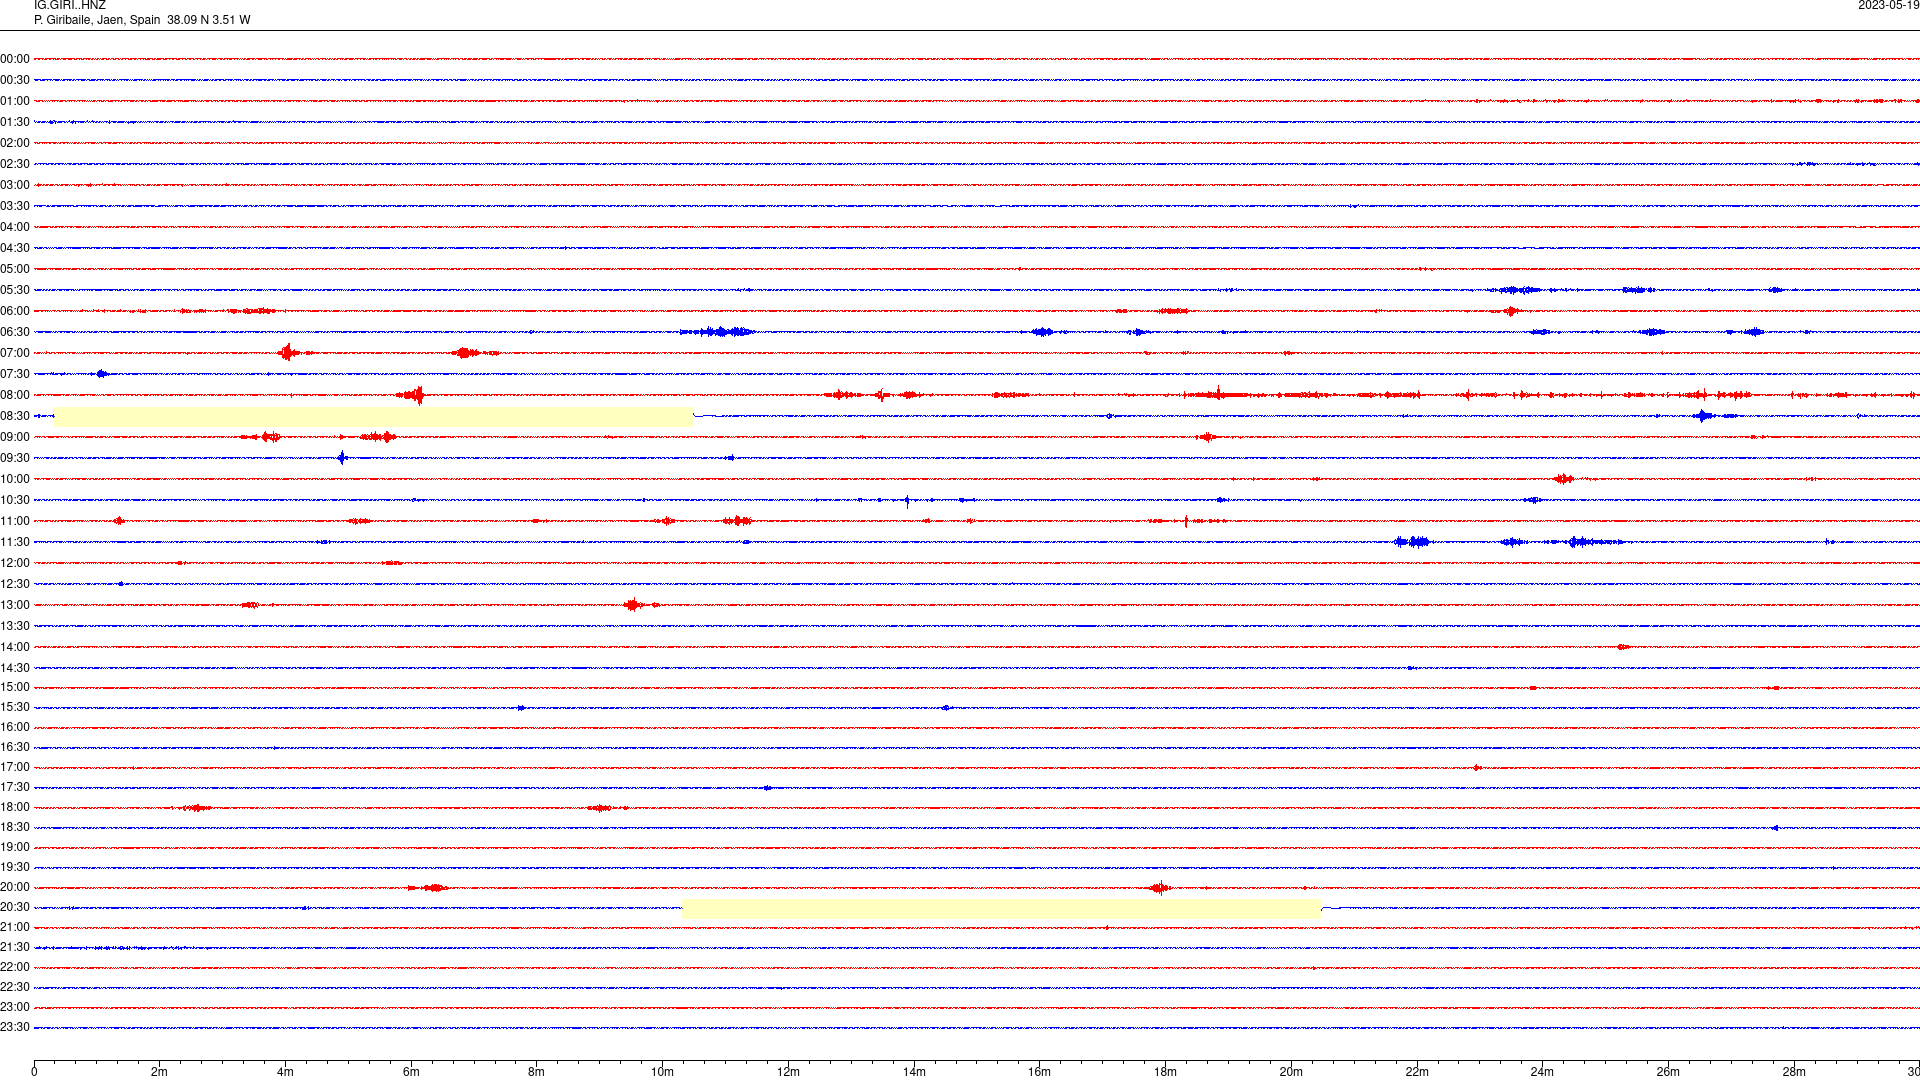Screen dimensions: 1920x1080
Task: Select the 03:00 time row label
Action: coord(15,185)
